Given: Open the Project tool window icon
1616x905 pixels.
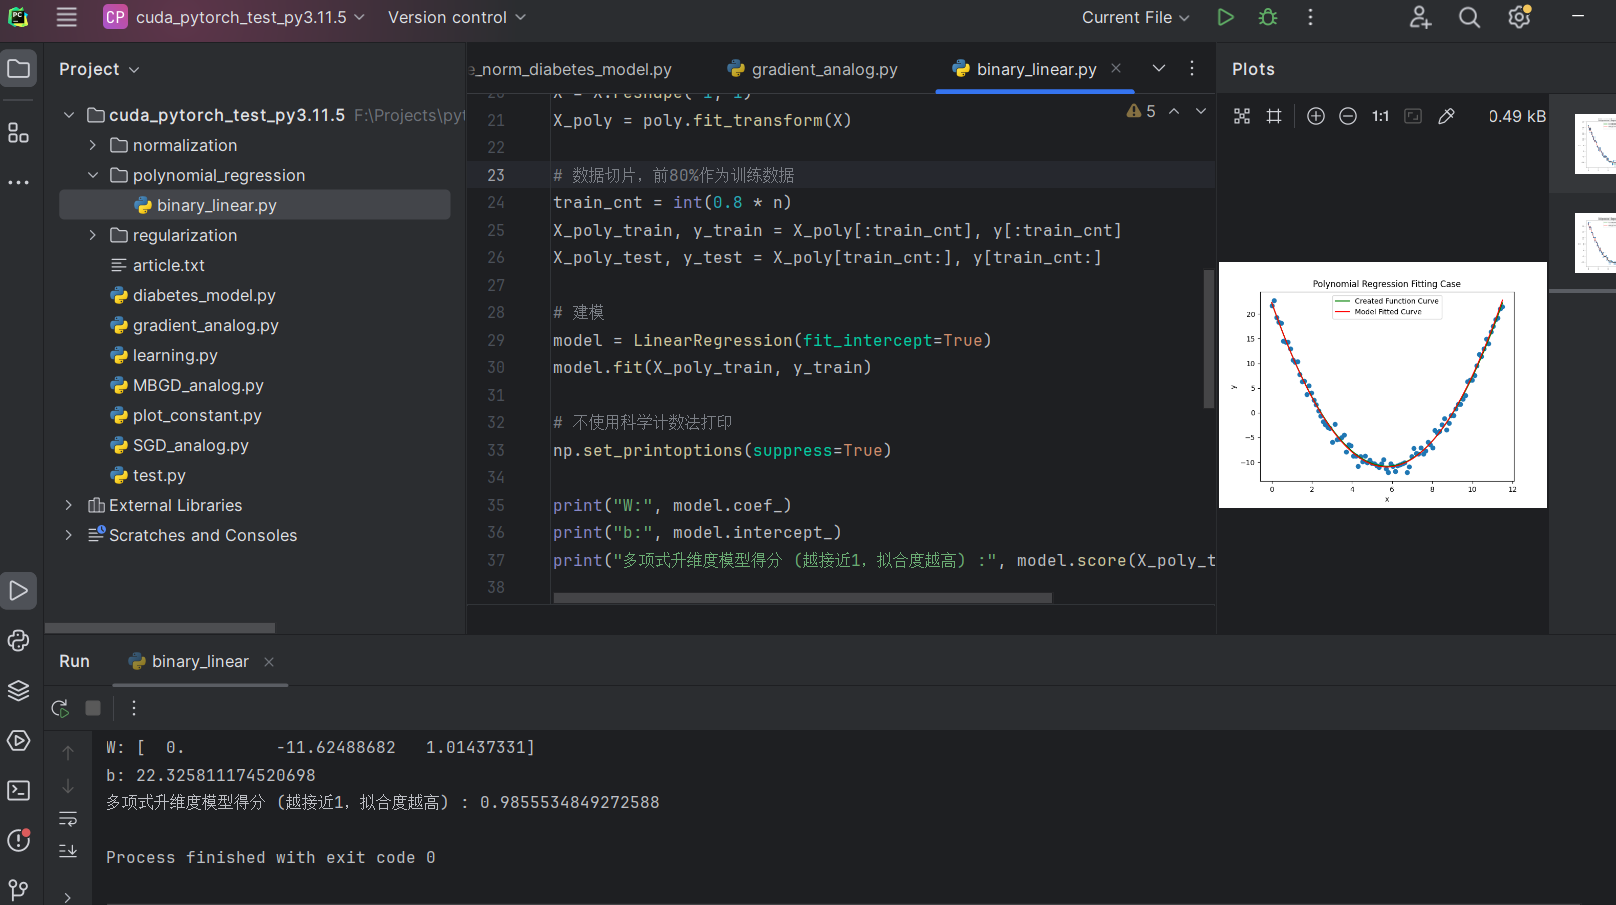Looking at the screenshot, I should click(18, 69).
